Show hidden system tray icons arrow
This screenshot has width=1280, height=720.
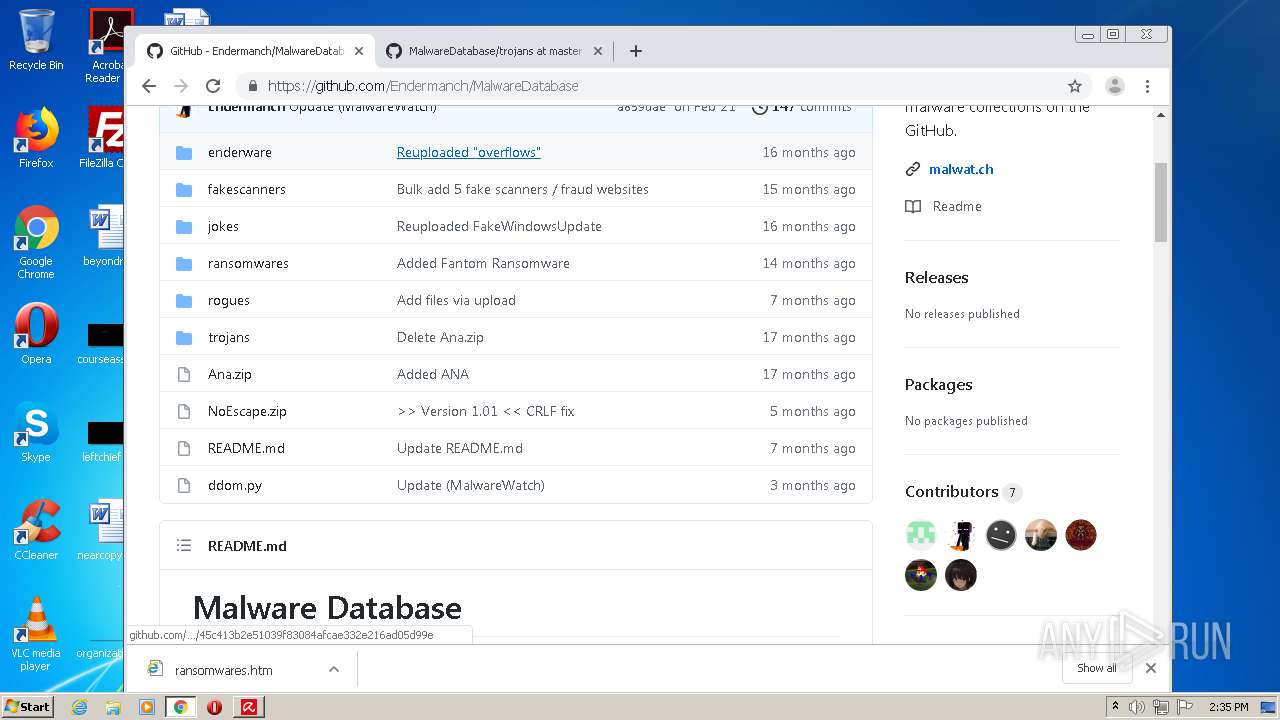click(1115, 707)
